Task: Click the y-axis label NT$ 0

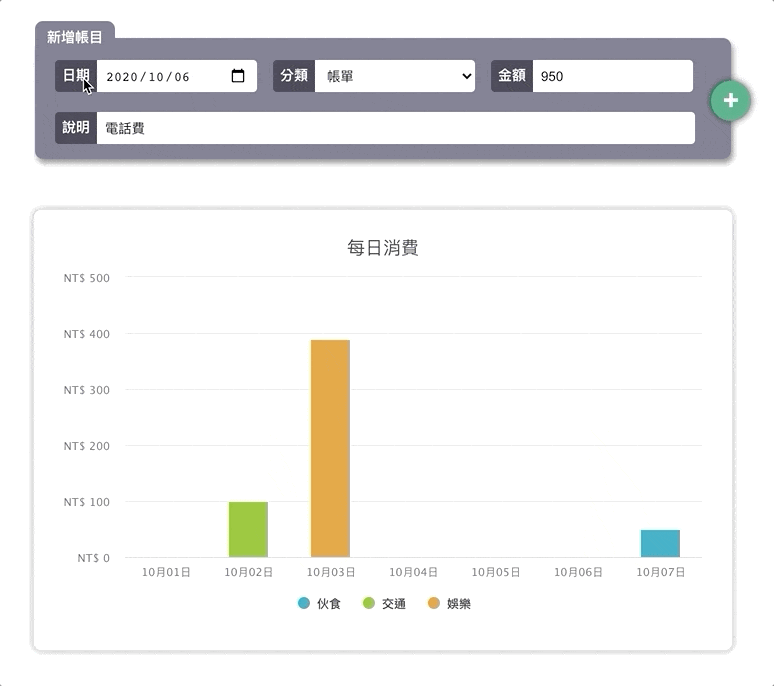Action: coord(94,558)
